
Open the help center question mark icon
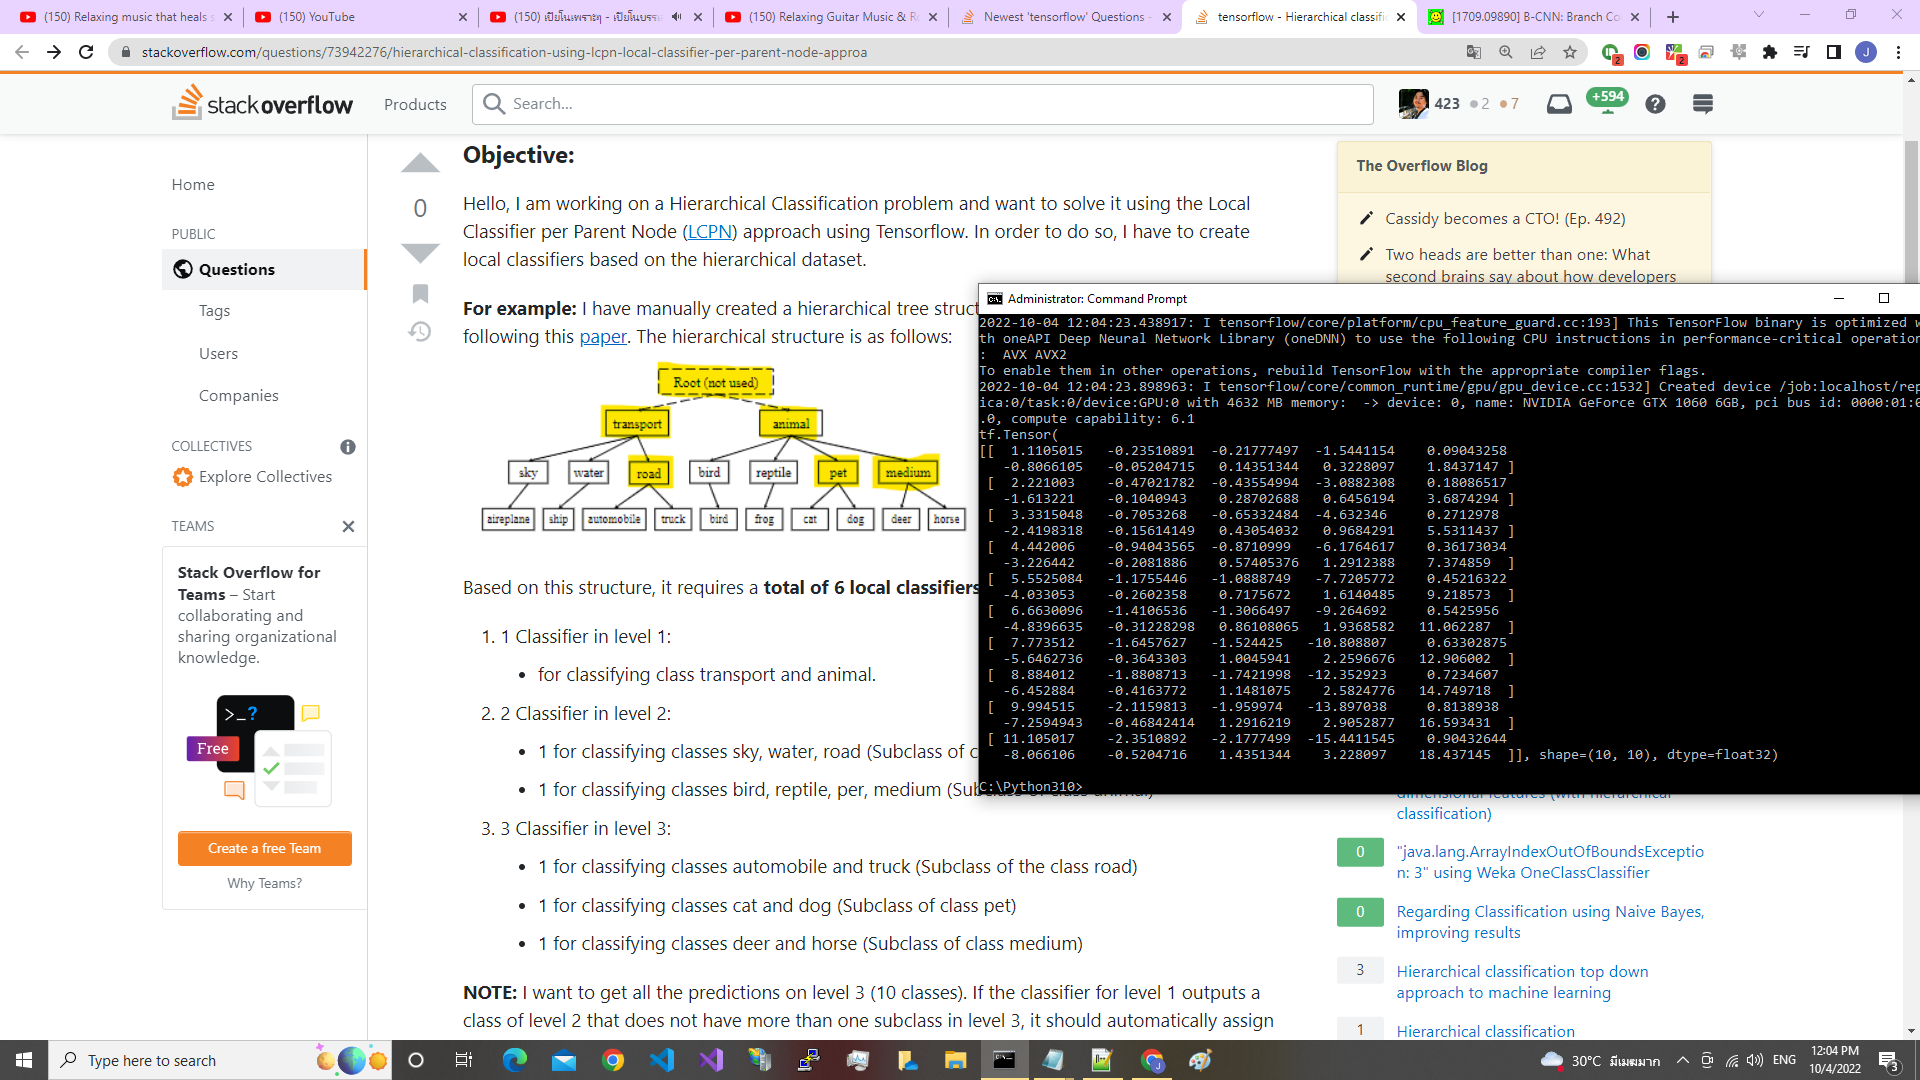1655,104
